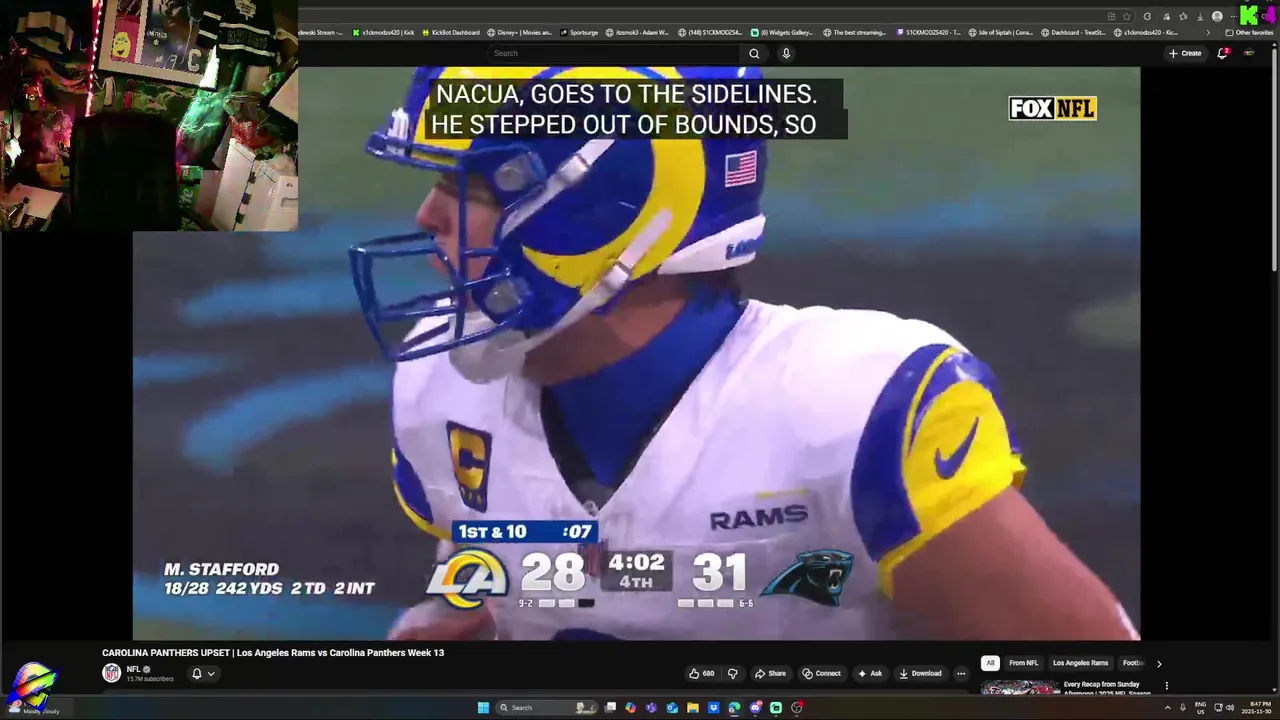Viewport: 1280px width, 720px height.
Task: Focus the YouTube search field
Action: [615, 53]
